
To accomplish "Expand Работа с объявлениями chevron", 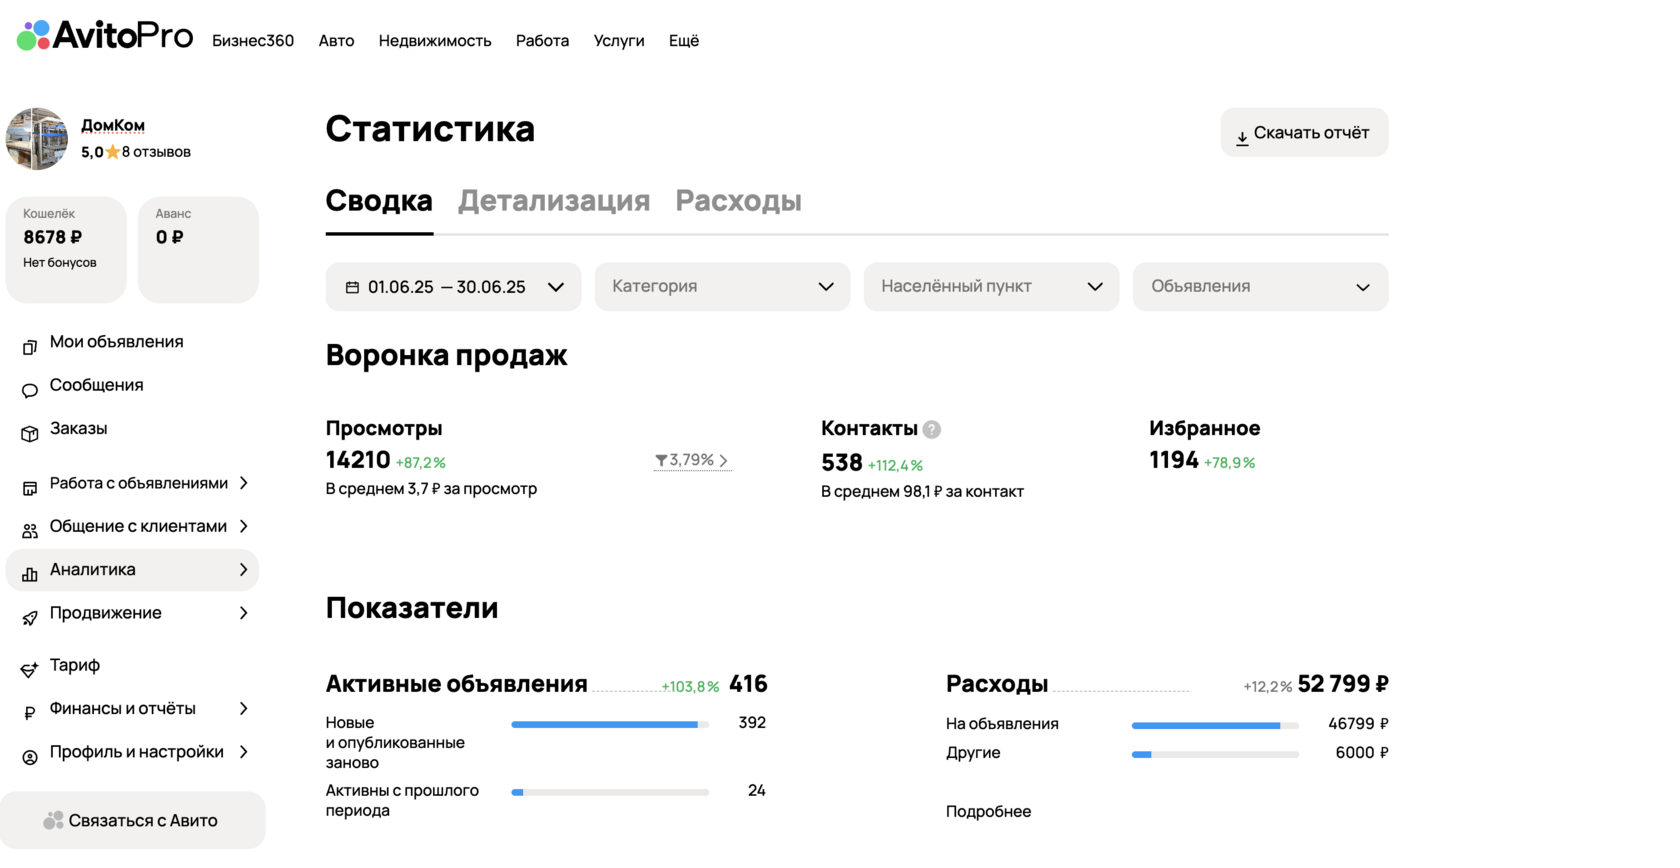I will [x=244, y=483].
